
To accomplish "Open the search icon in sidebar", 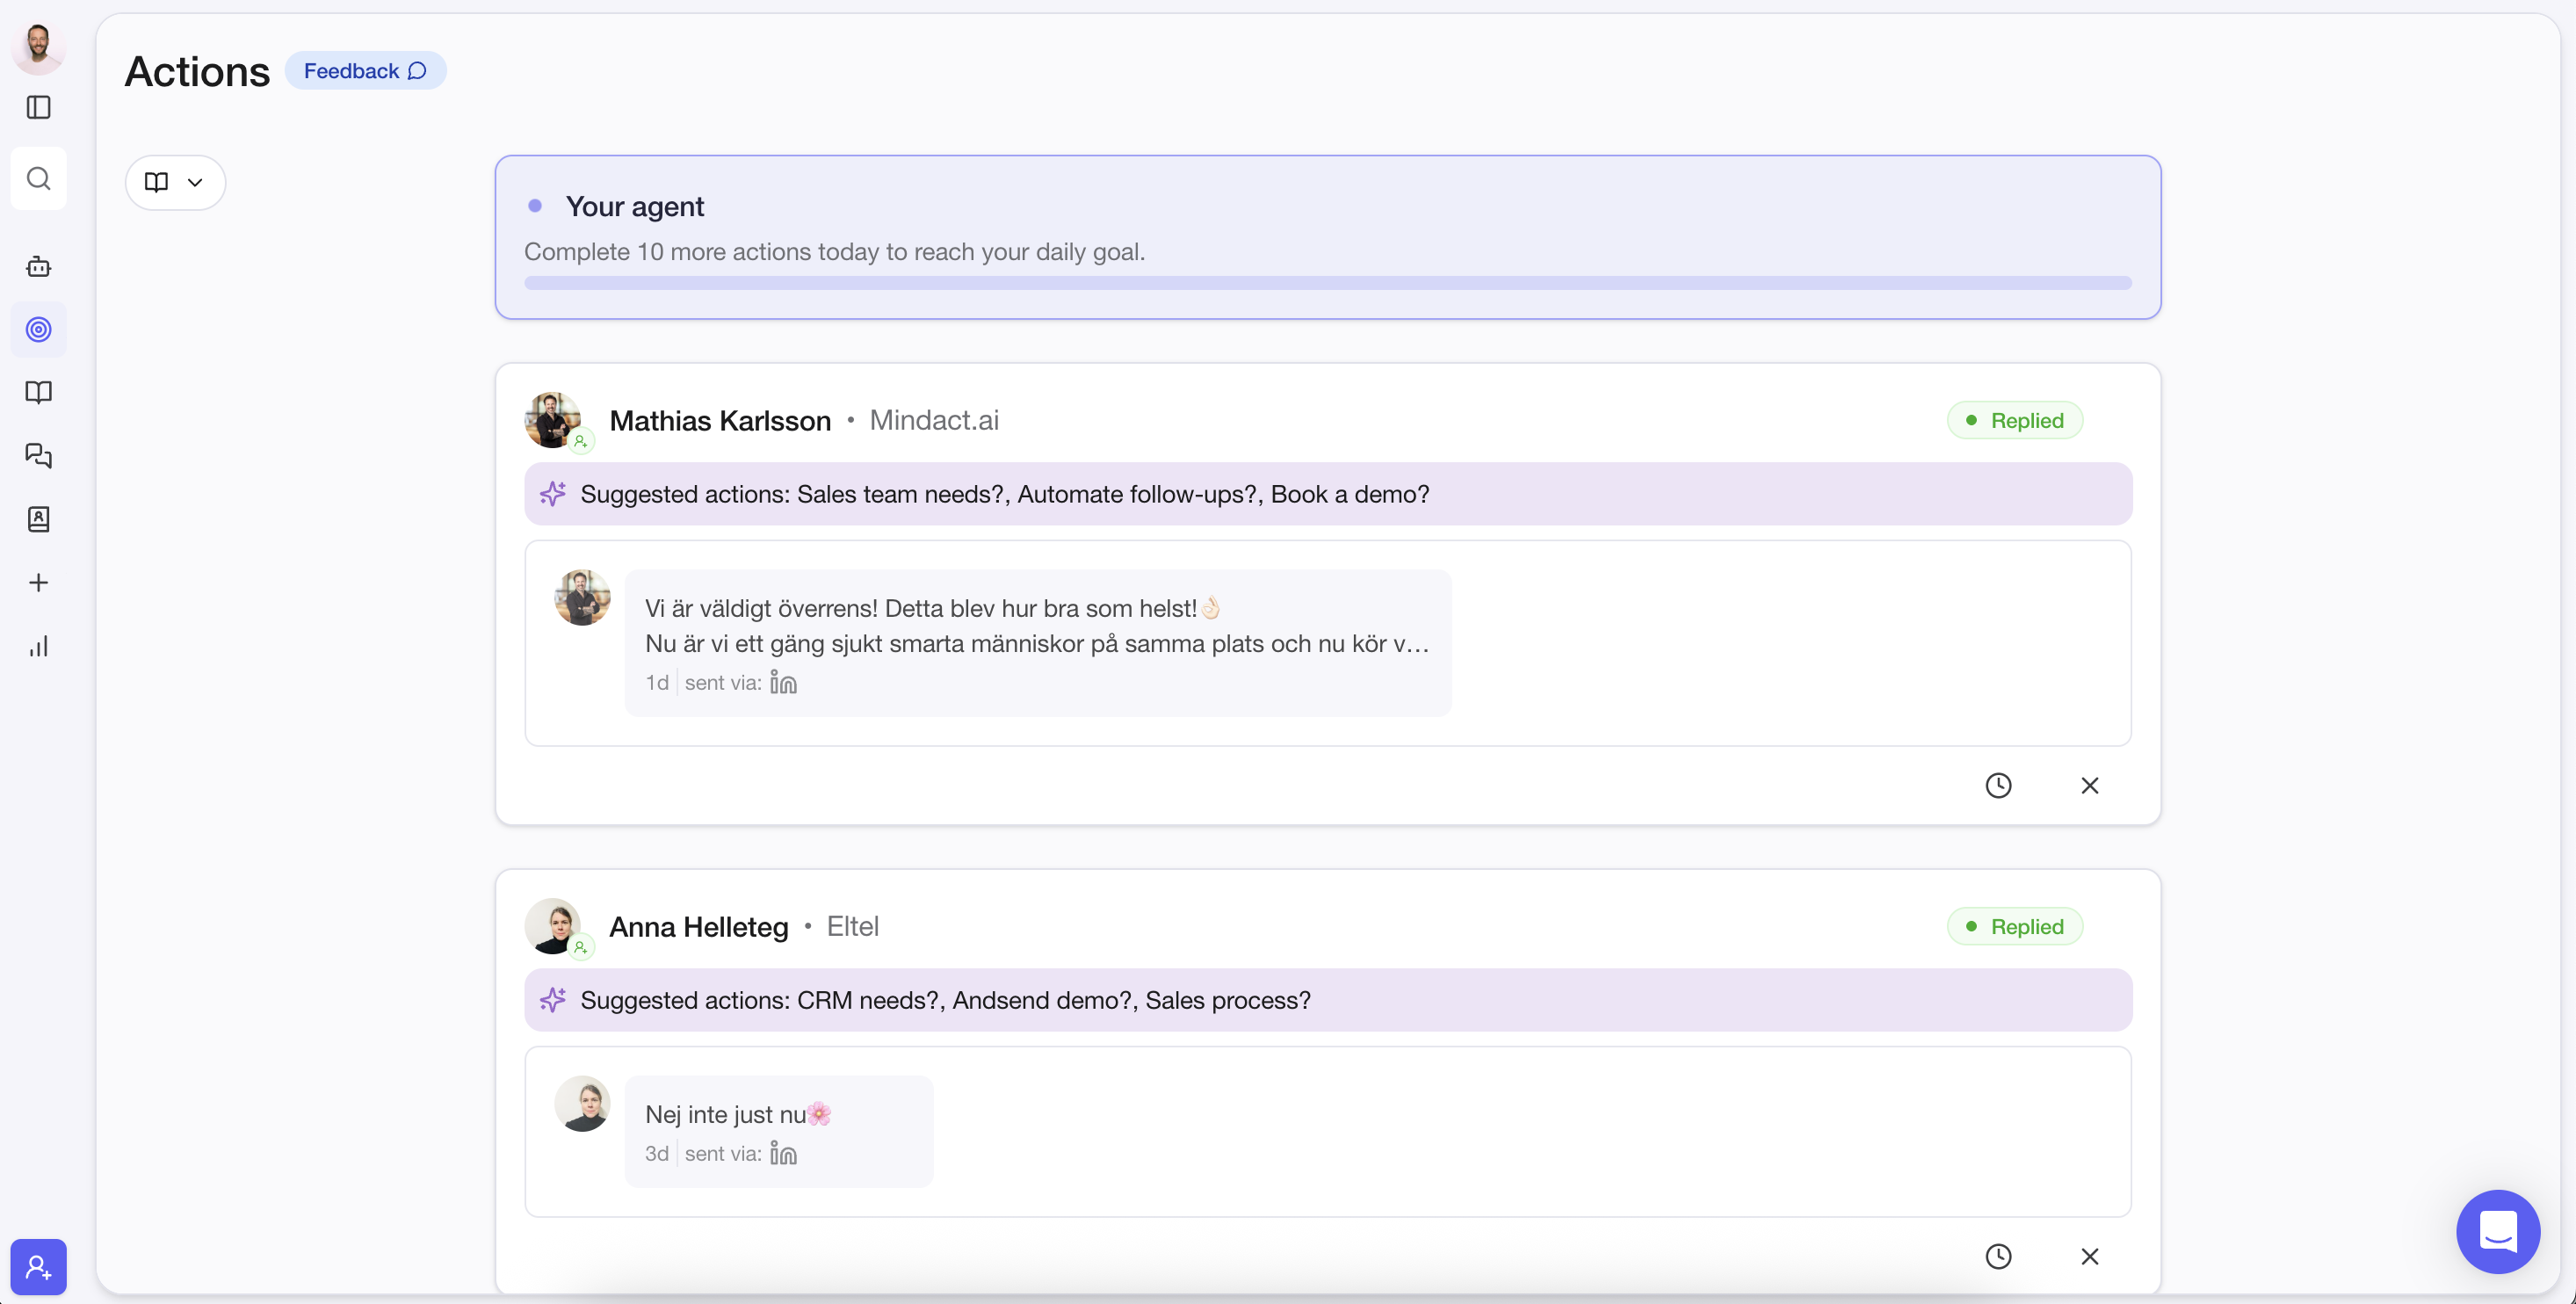I will [38, 179].
